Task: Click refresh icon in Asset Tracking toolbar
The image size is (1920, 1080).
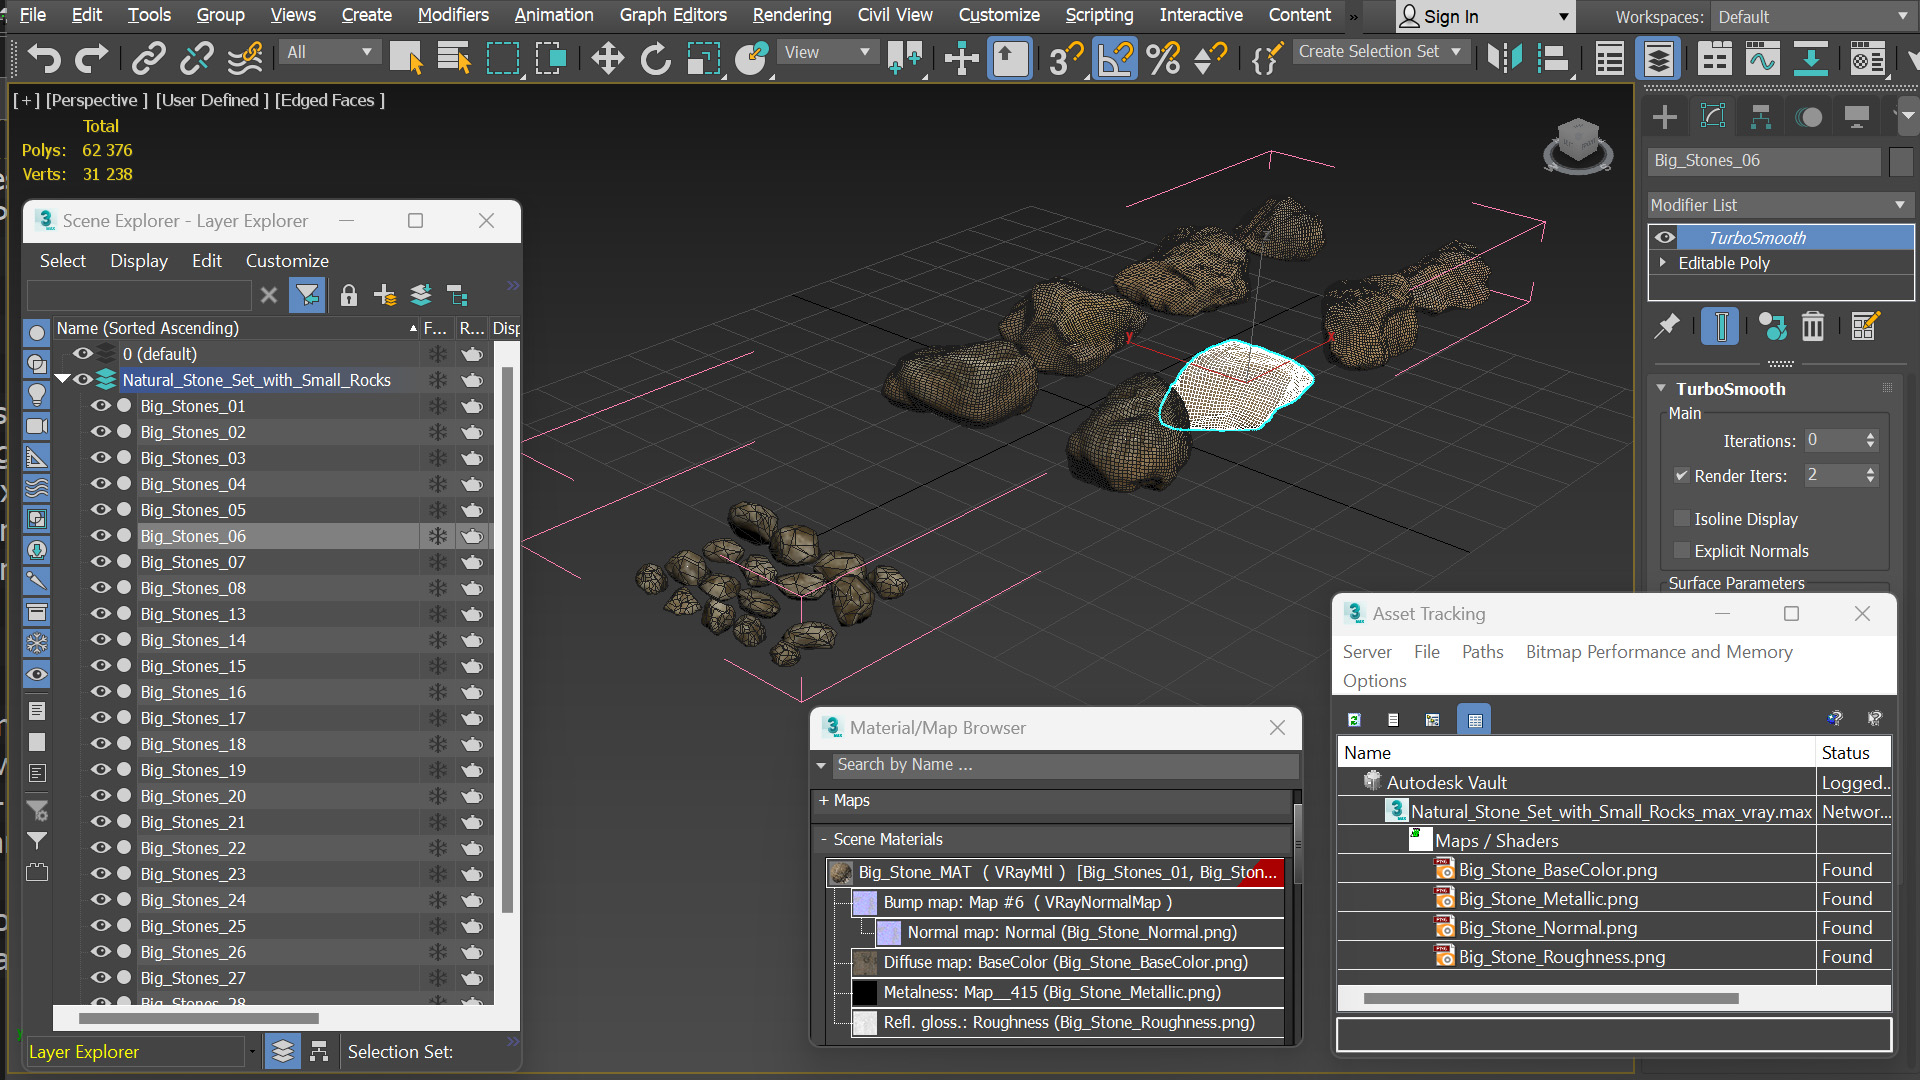Action: click(x=1354, y=719)
